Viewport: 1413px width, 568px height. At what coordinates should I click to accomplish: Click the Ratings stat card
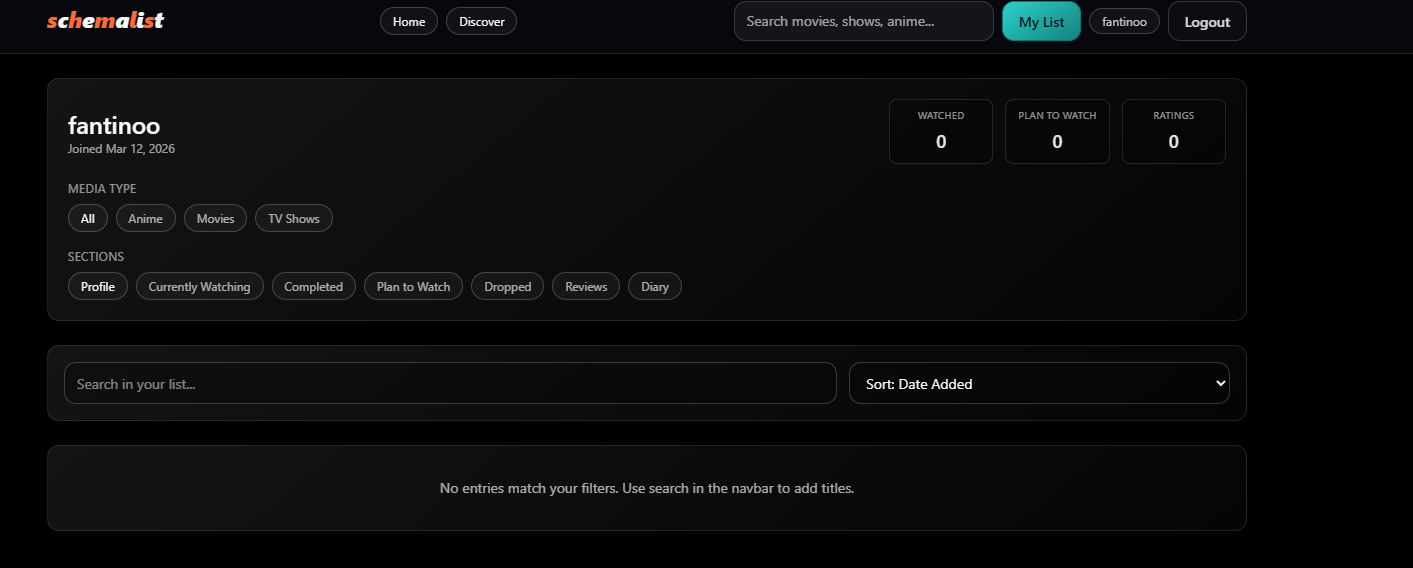coord(1174,131)
